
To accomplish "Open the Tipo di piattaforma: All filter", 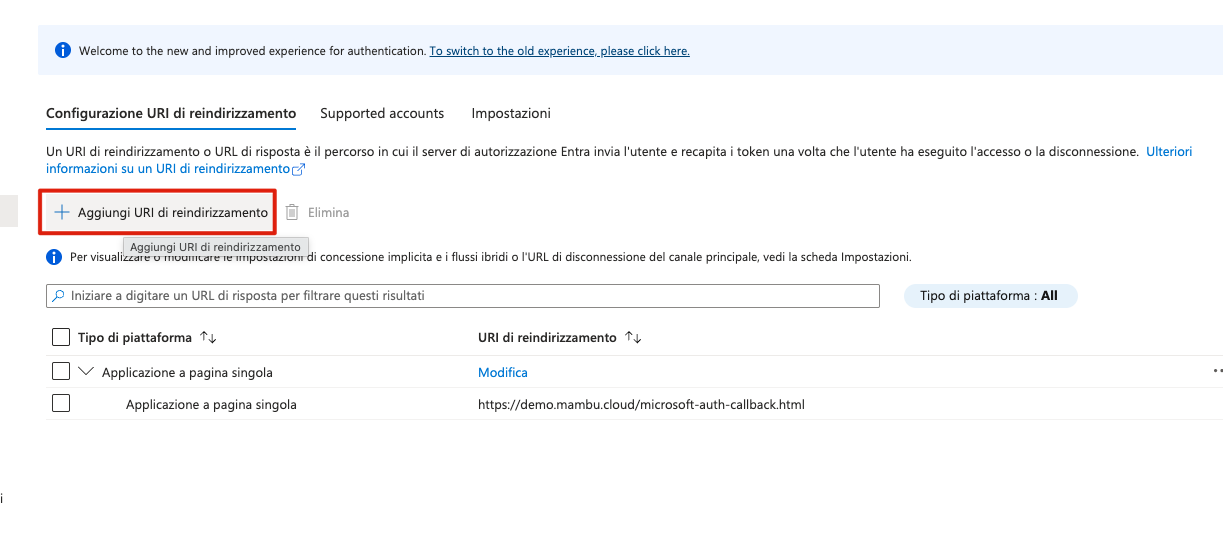I will click(990, 296).
